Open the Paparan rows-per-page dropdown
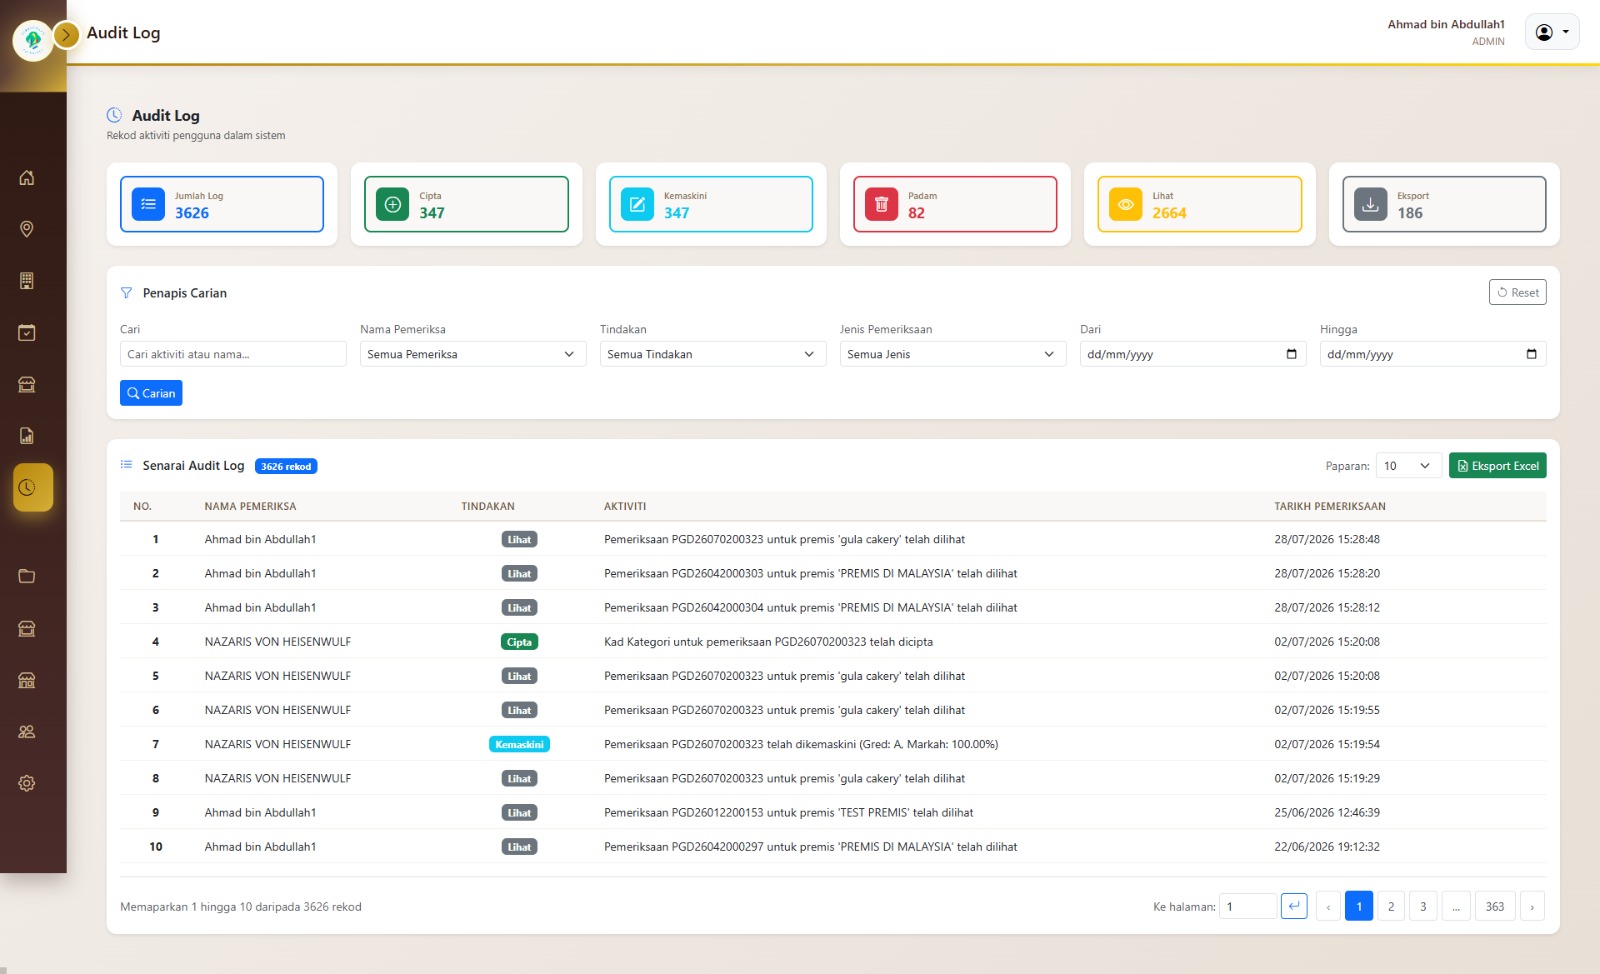This screenshot has height=974, width=1600. 1409,466
